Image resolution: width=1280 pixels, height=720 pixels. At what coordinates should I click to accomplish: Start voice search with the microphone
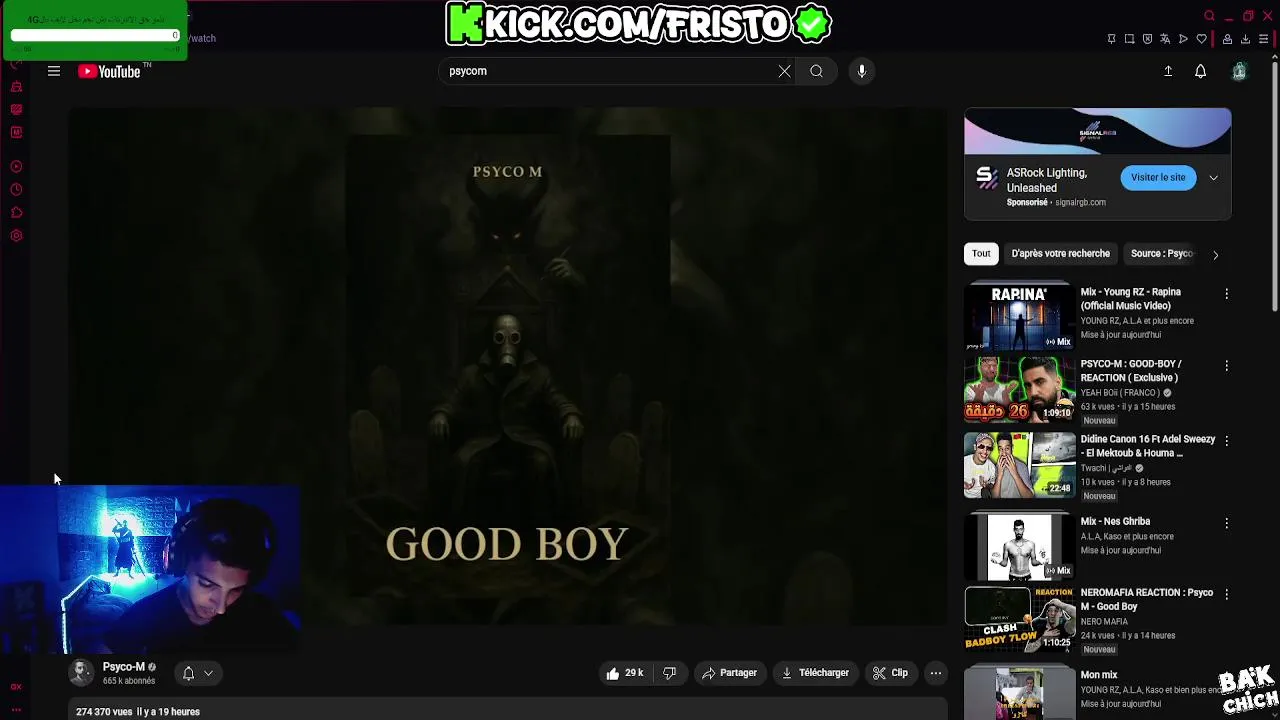click(x=861, y=71)
